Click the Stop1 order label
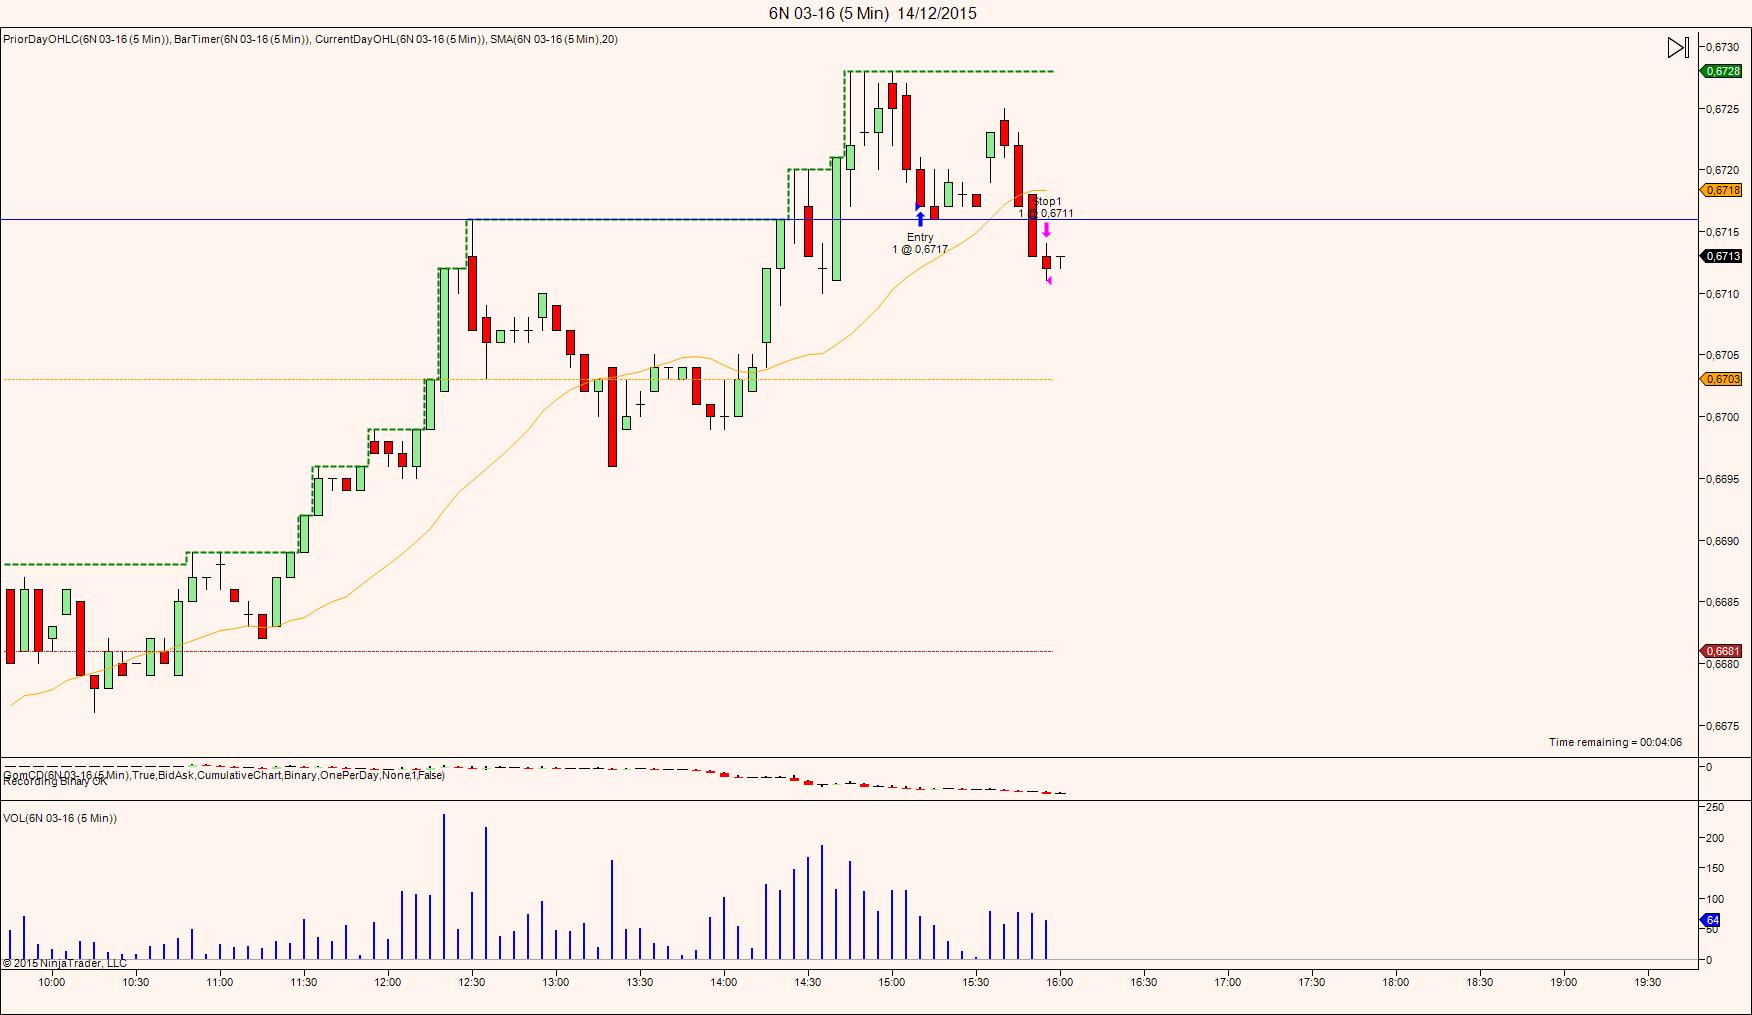Image resolution: width=1752 pixels, height=1015 pixels. (1047, 207)
